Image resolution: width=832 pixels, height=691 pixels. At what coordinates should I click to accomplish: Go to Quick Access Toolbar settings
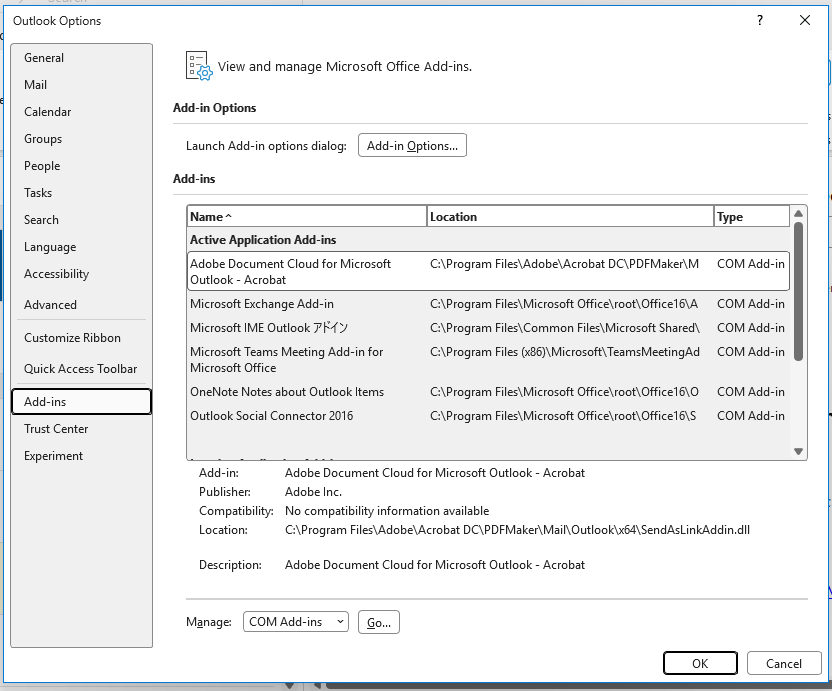point(80,368)
